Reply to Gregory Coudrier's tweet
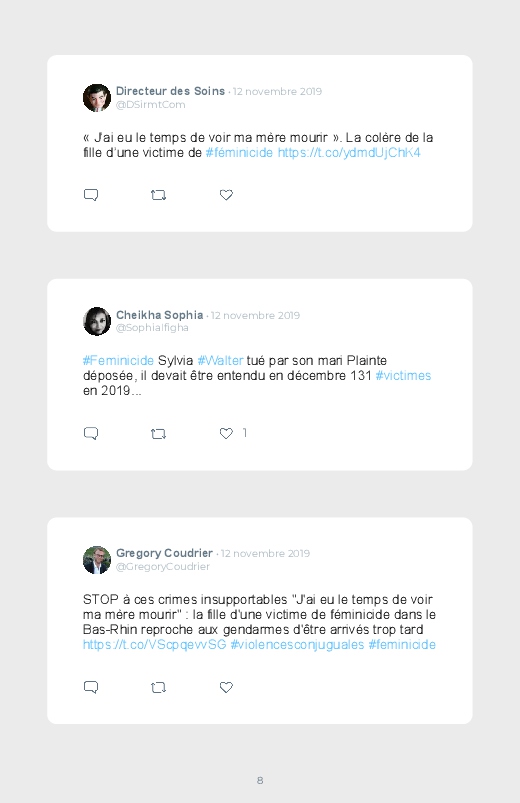Viewport: 520px width, 803px height. (91, 687)
